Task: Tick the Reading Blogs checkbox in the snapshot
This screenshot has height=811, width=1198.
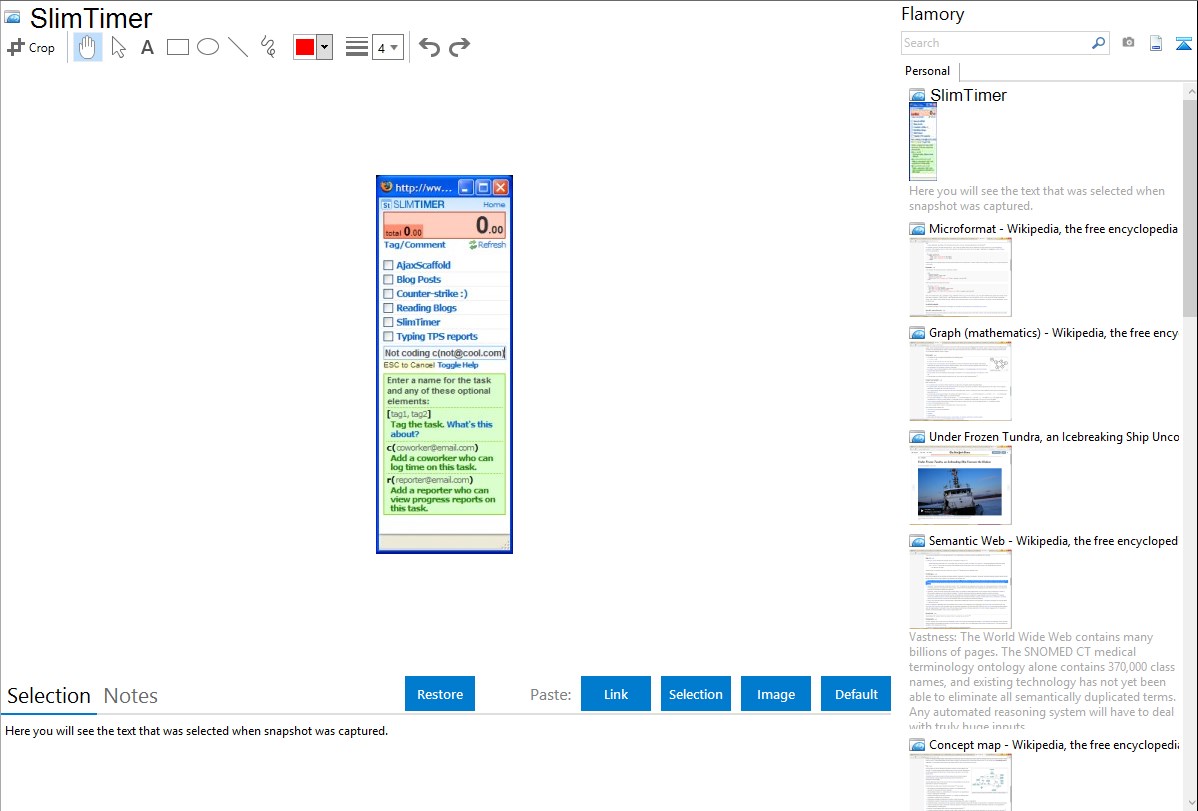Action: coord(388,308)
